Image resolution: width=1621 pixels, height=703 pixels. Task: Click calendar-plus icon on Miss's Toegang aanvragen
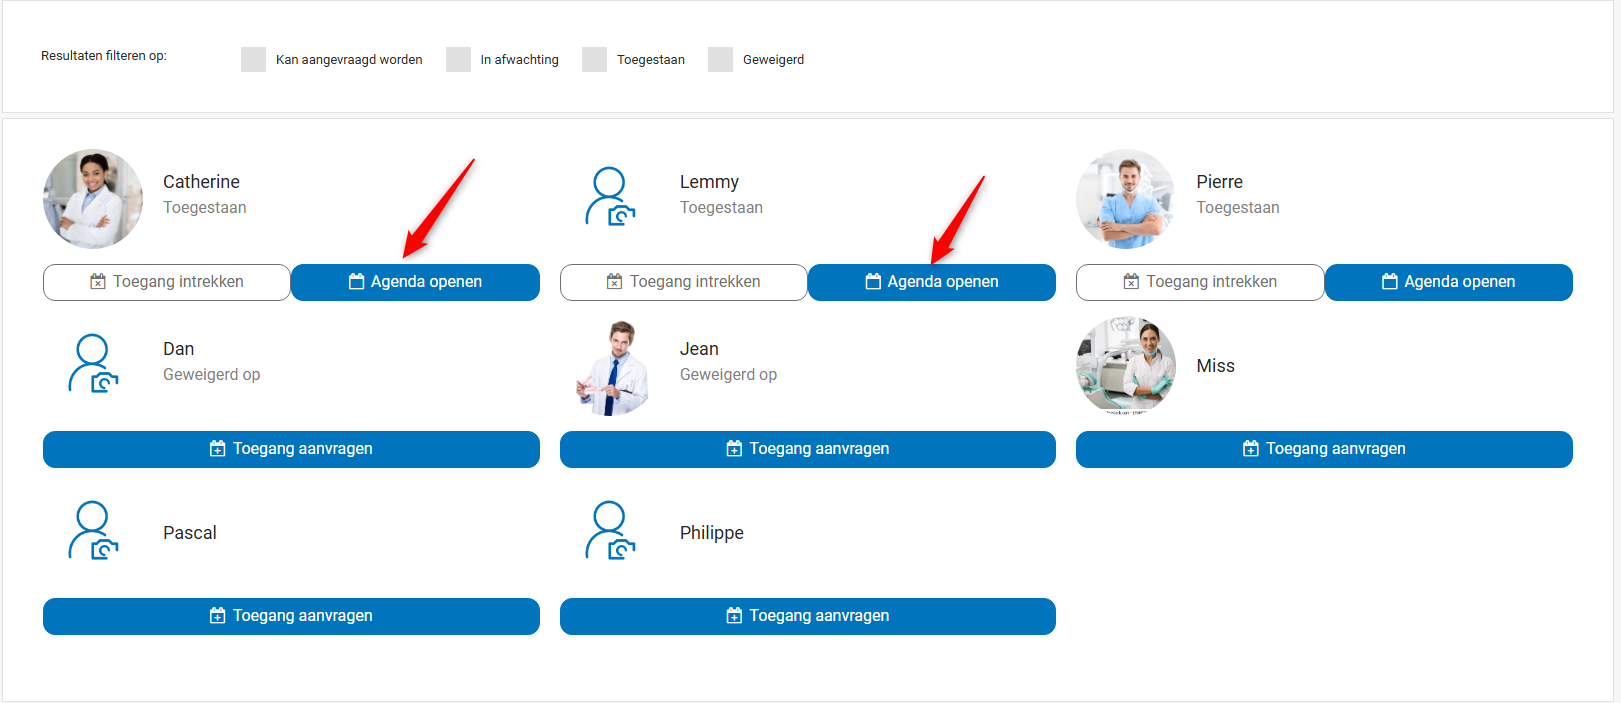tap(1251, 449)
